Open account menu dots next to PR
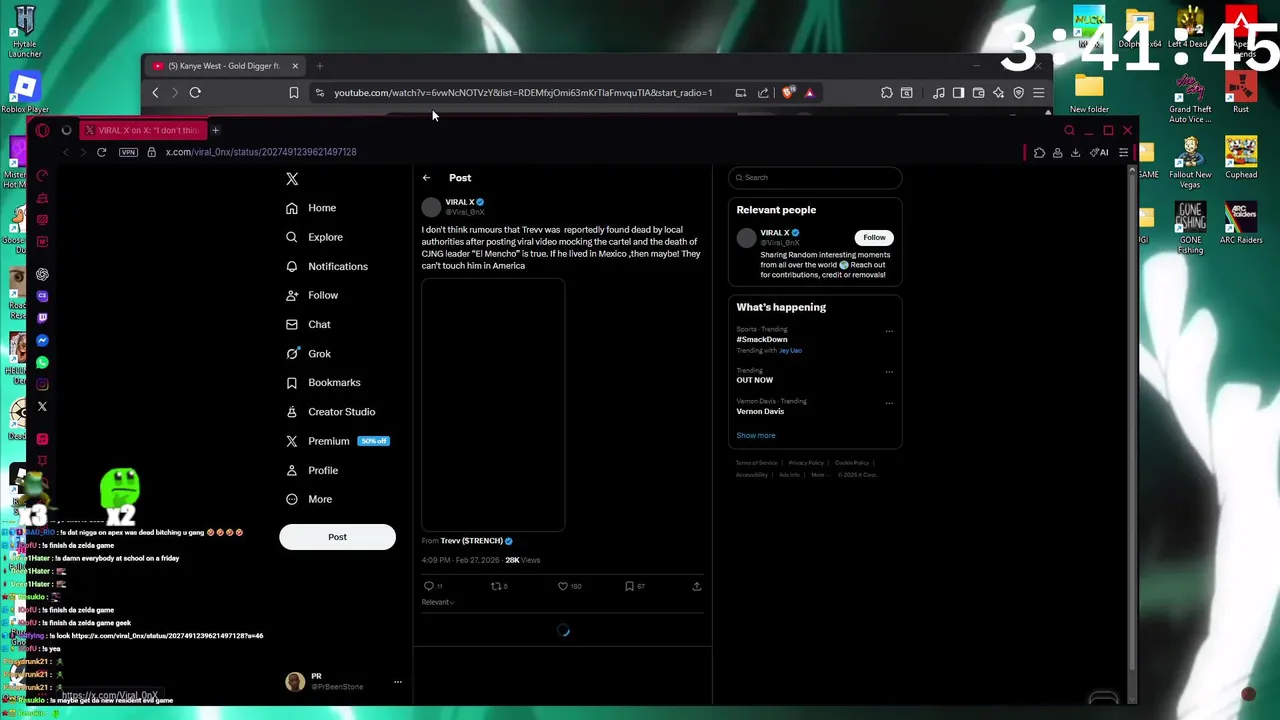 pos(397,682)
